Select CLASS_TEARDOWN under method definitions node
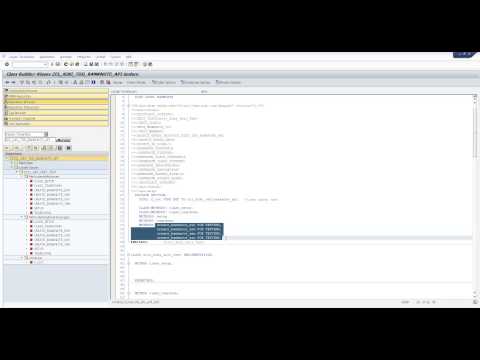The height and width of the screenshot is (360, 480). 48,186
